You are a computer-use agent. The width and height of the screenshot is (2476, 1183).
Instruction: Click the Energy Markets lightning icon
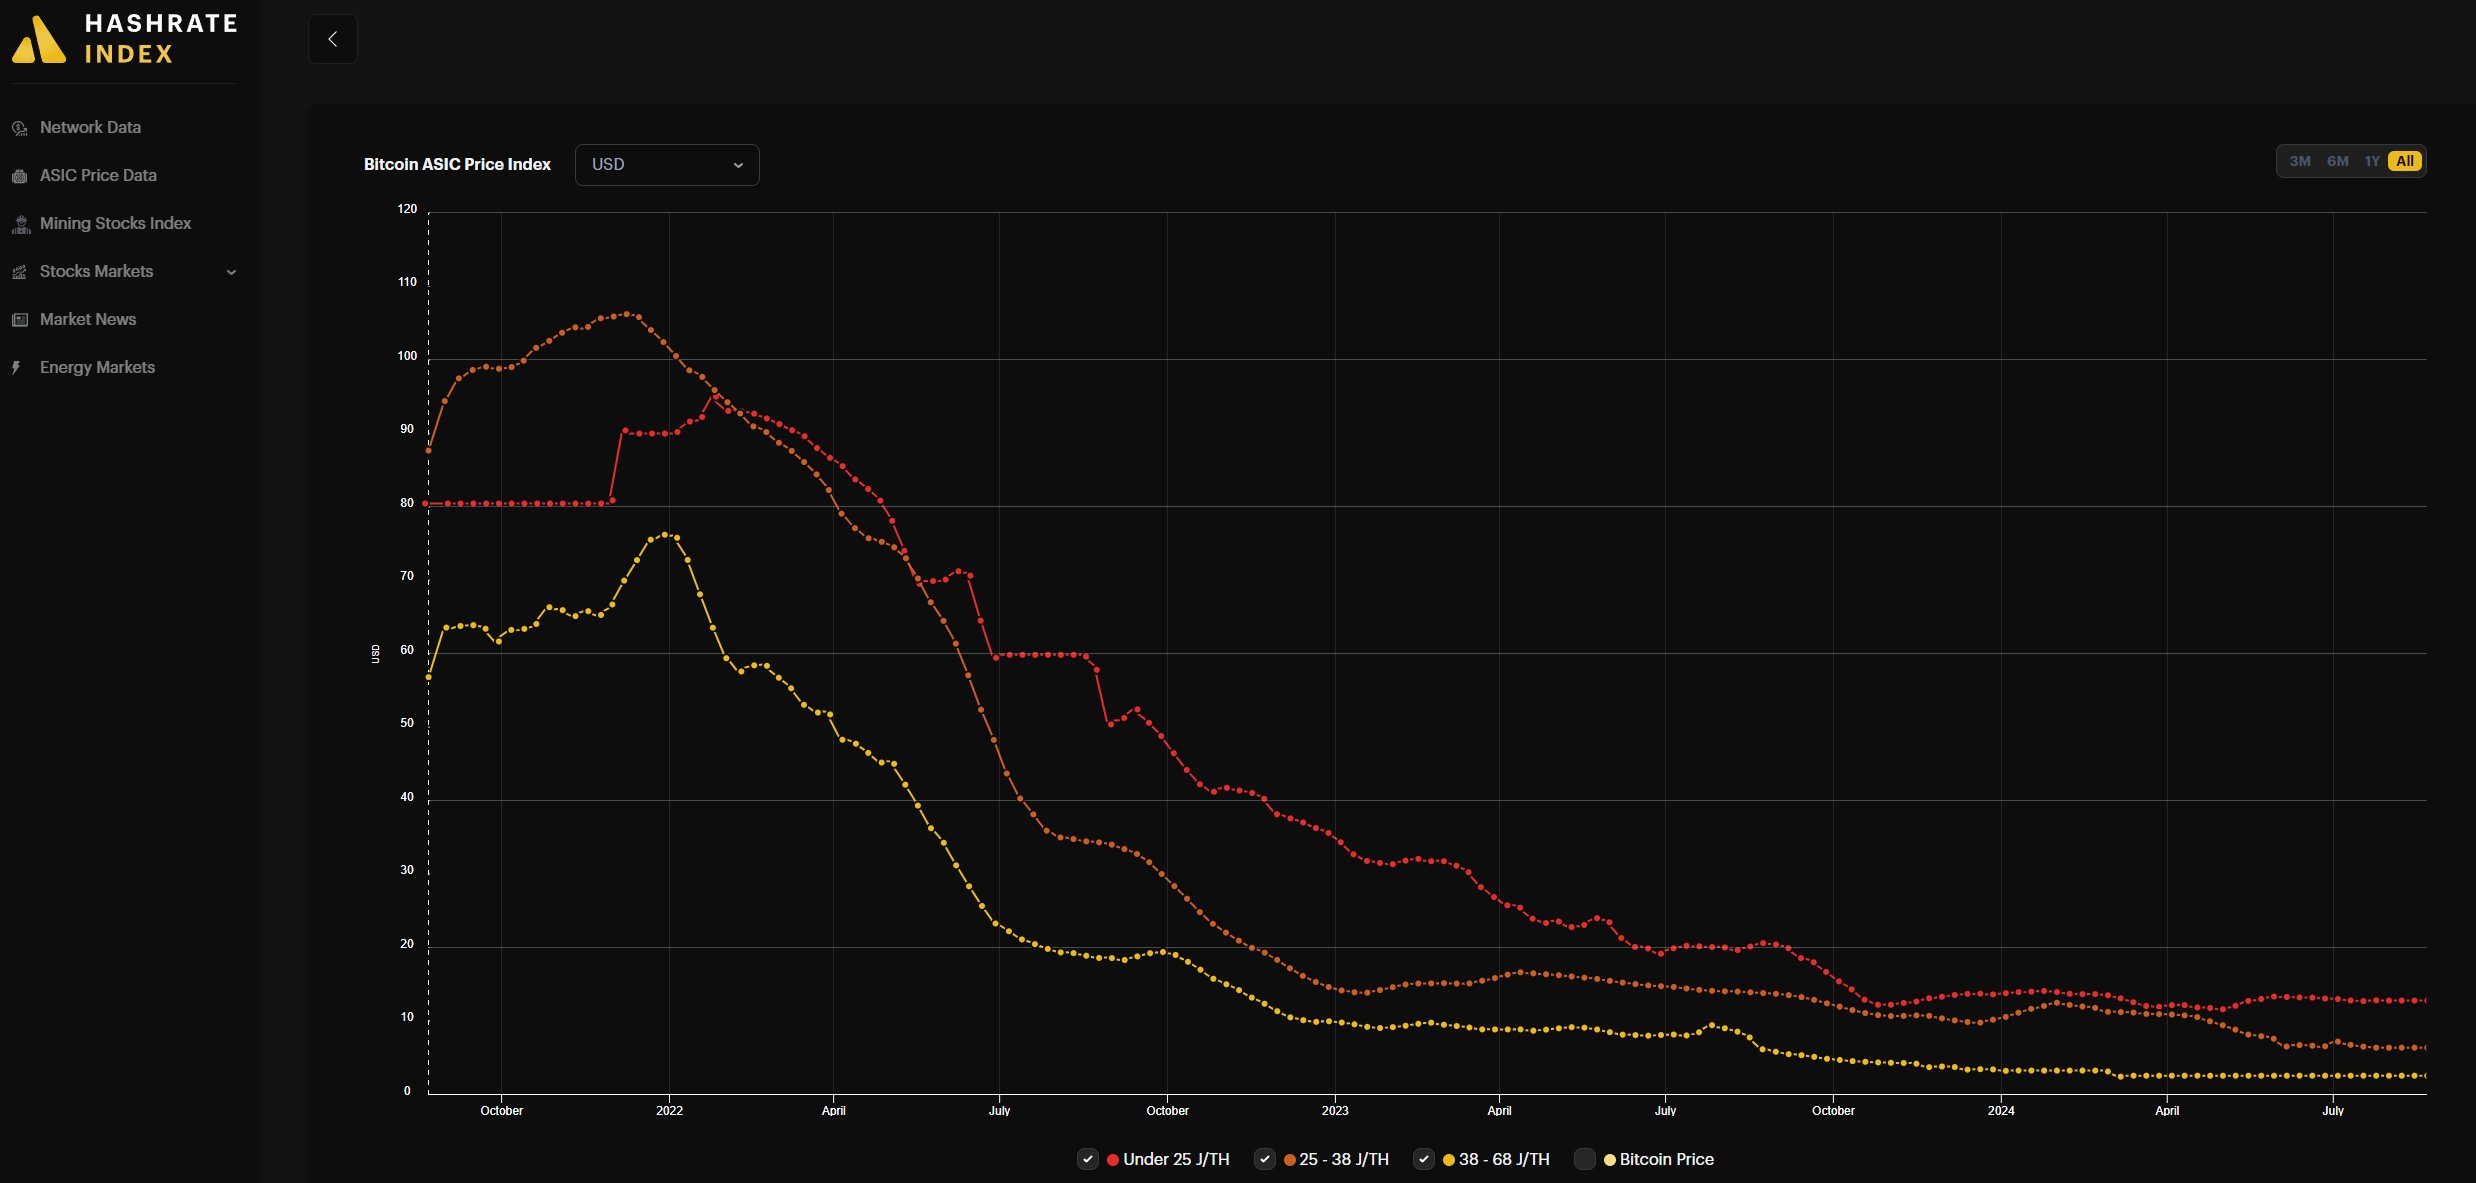coord(17,368)
